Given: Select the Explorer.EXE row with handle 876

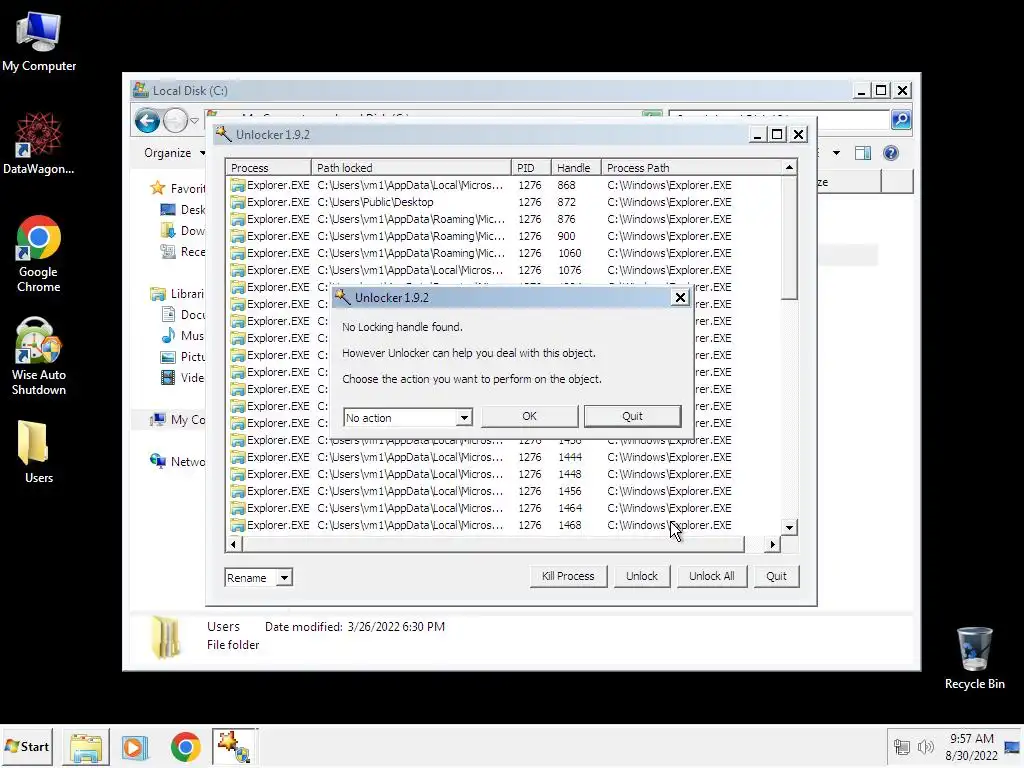Looking at the screenshot, I should pyautogui.click(x=504, y=219).
